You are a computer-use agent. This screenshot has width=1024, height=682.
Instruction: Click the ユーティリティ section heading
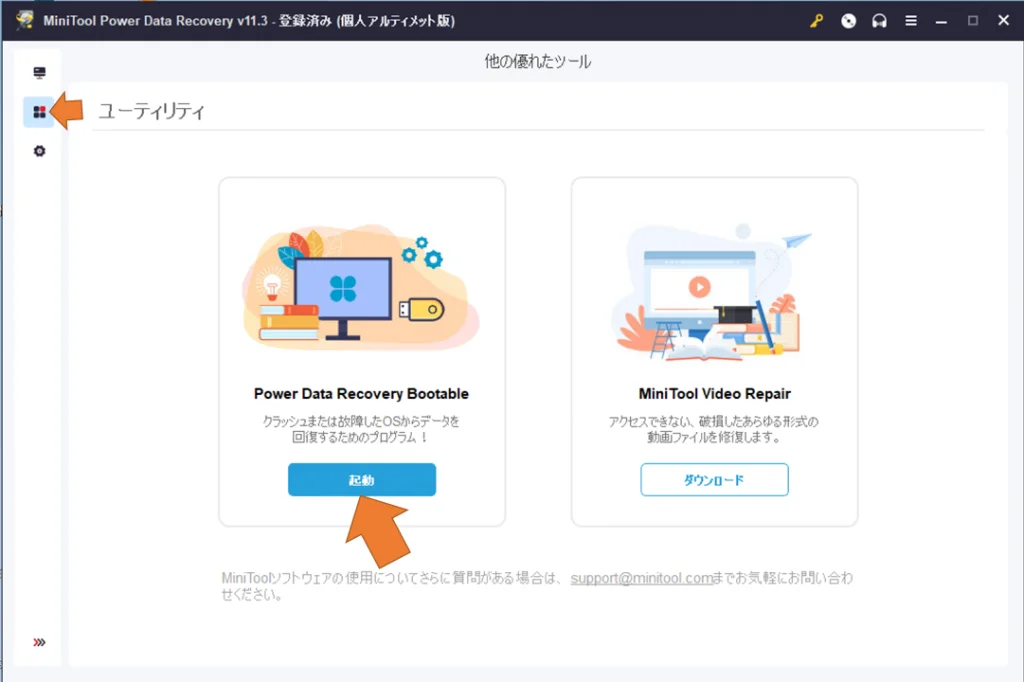click(151, 111)
